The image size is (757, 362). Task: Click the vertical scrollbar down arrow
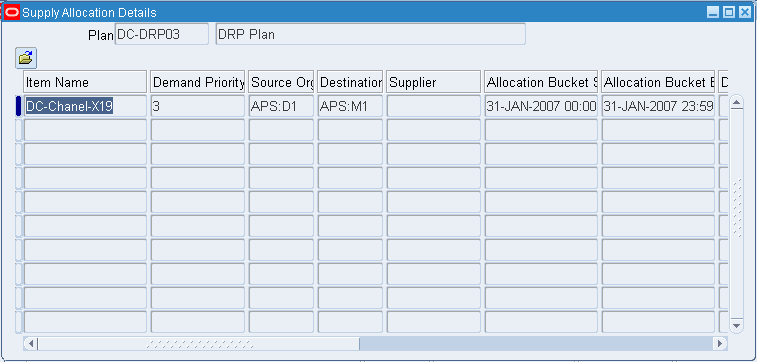pos(736,325)
